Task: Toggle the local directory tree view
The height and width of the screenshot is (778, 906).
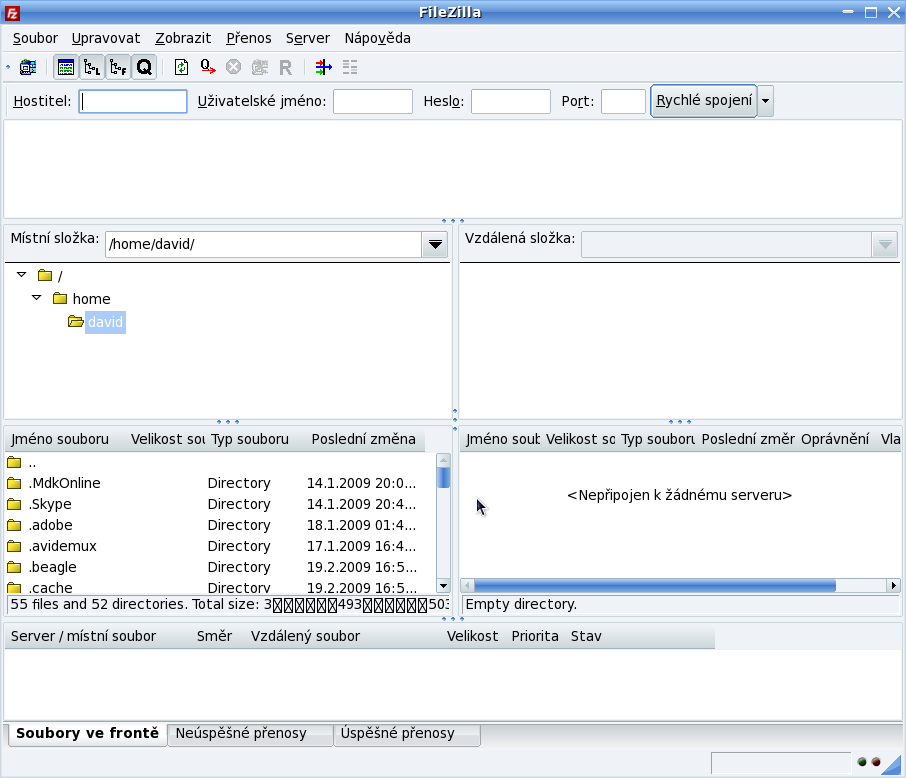Action: [x=92, y=67]
